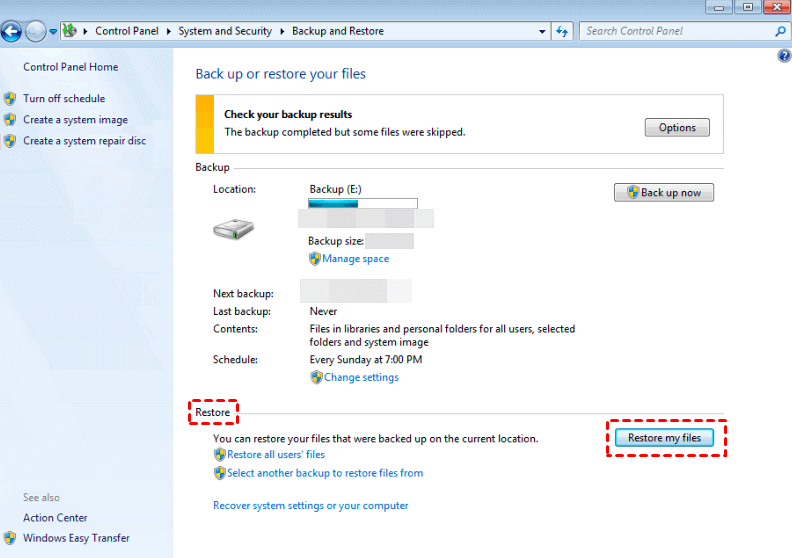Image resolution: width=792 pixels, height=558 pixels.
Task: Click the Back up now button
Action: click(x=664, y=192)
